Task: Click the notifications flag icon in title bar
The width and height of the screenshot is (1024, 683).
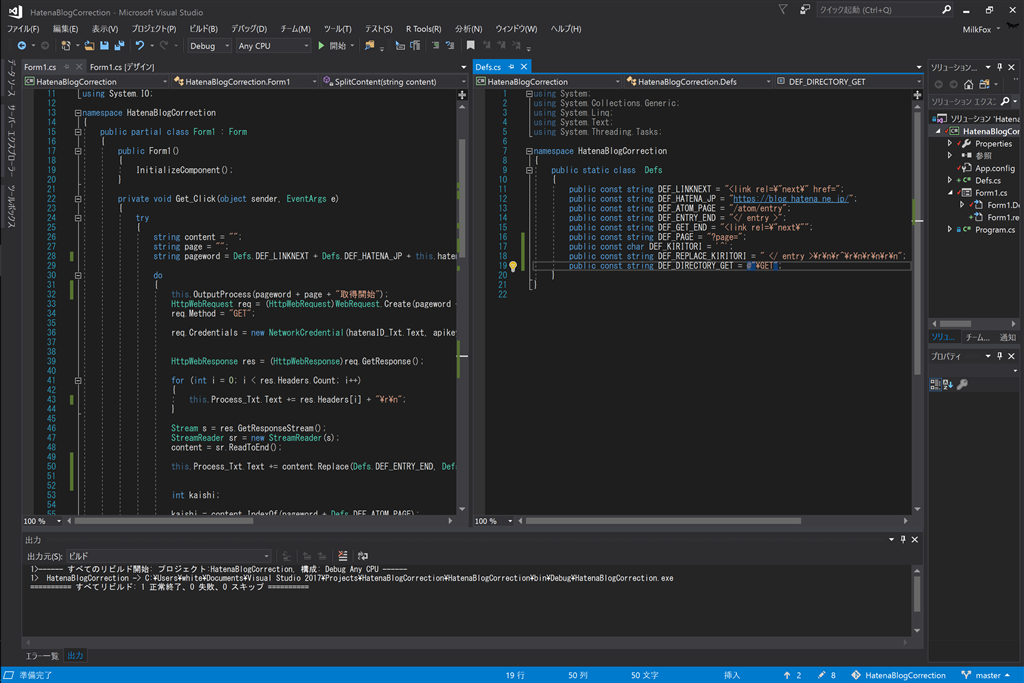Action: click(x=782, y=10)
